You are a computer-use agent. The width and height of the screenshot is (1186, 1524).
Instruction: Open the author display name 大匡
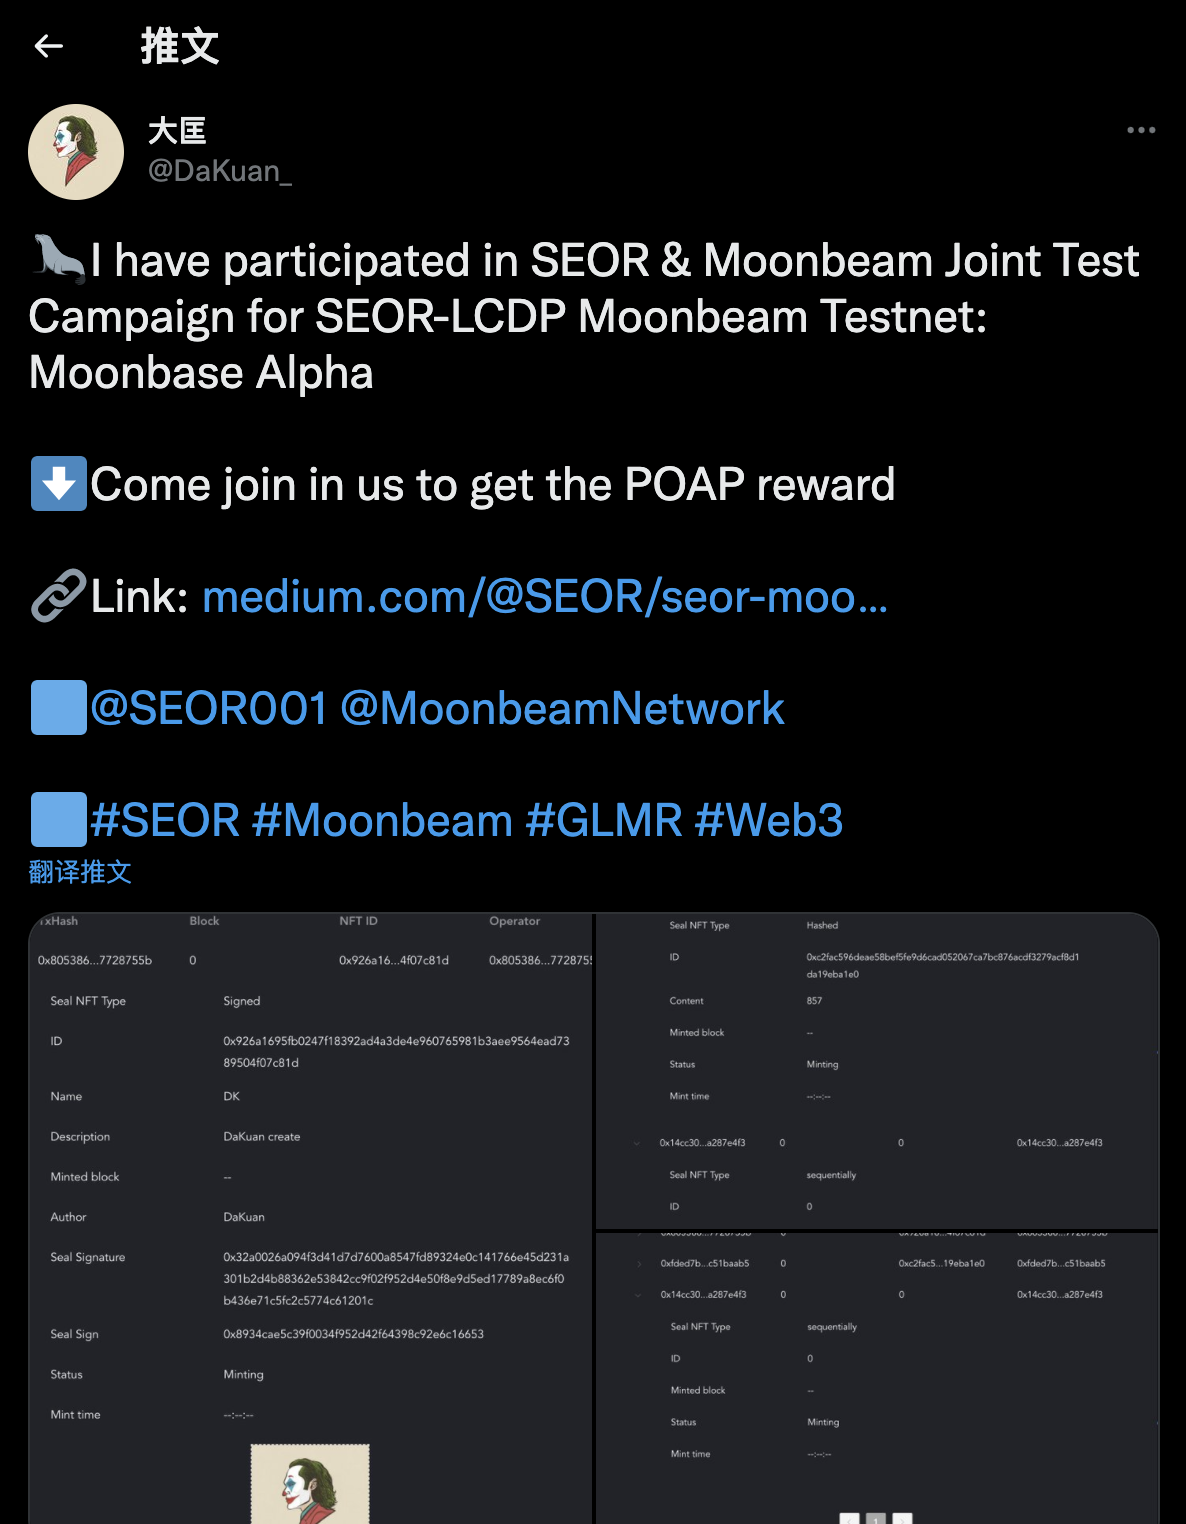coord(177,131)
